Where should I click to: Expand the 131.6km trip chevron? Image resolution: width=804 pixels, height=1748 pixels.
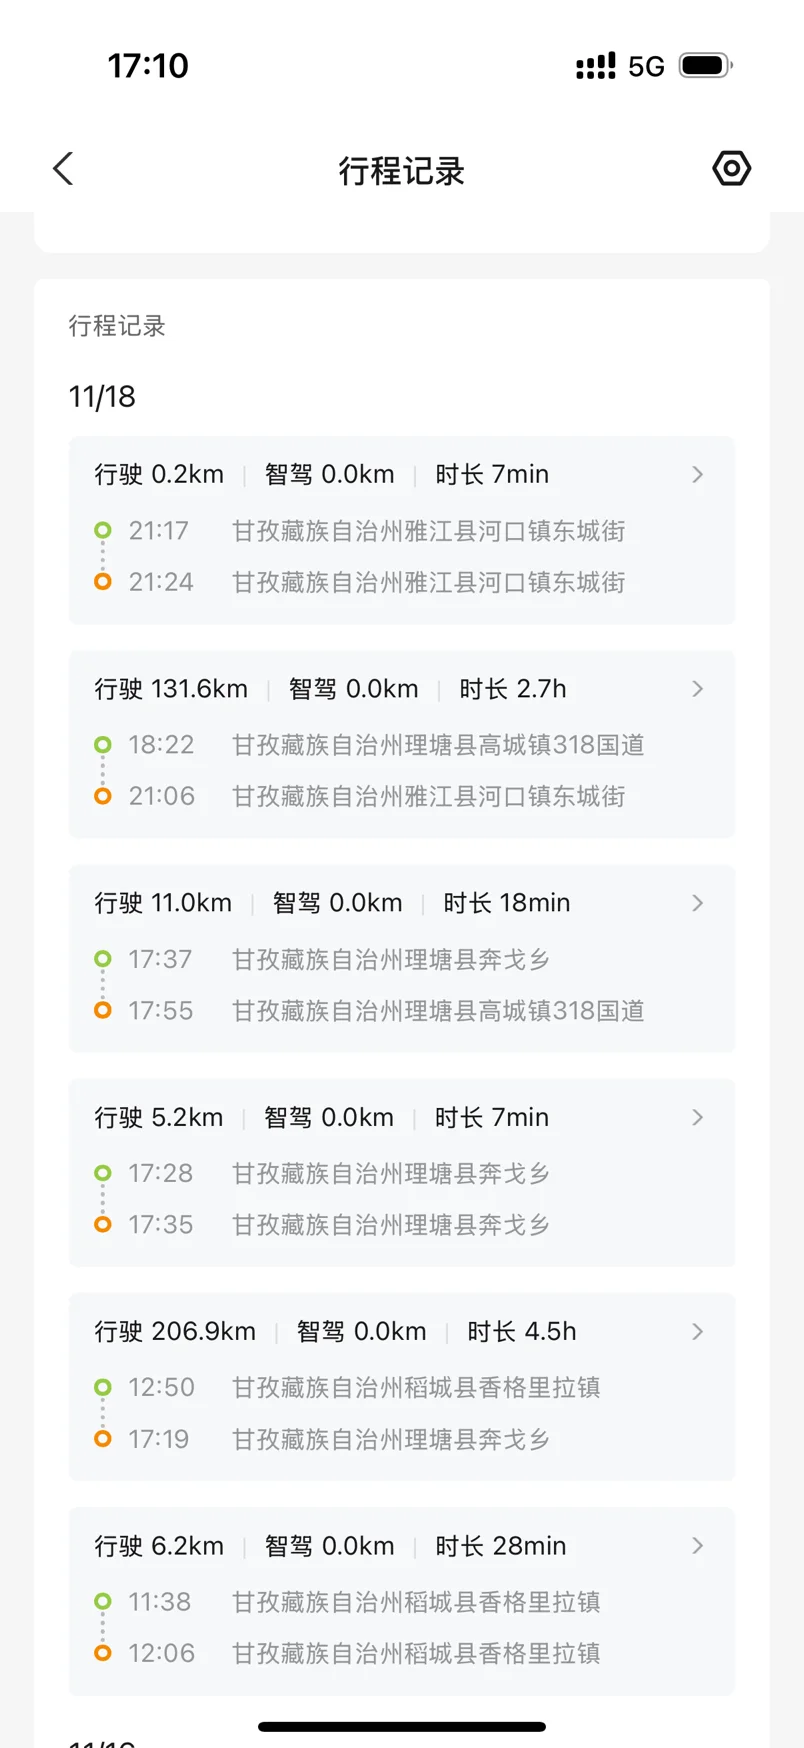(698, 689)
